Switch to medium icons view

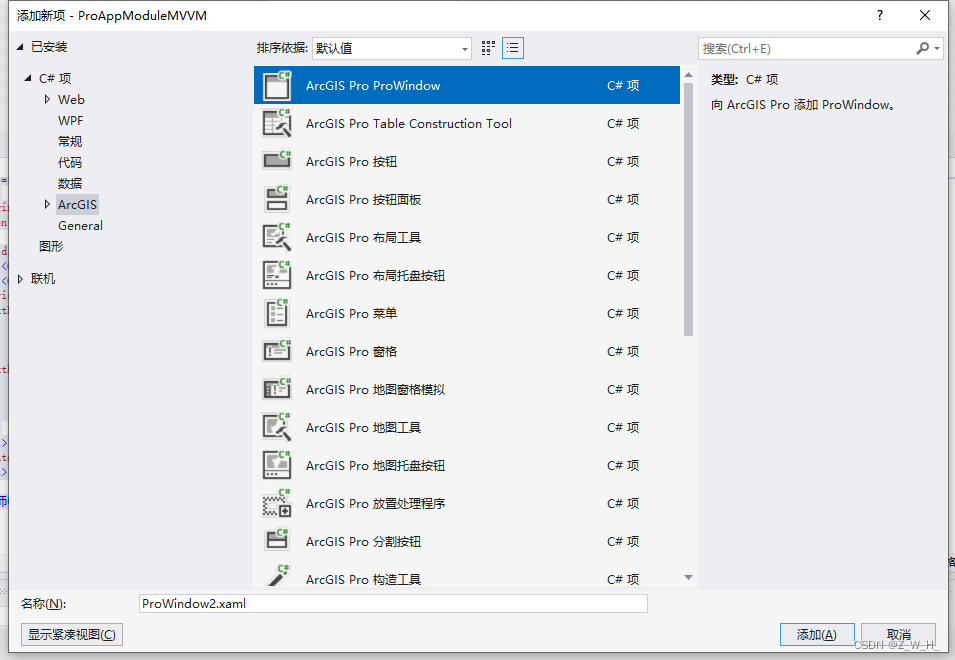(x=487, y=47)
